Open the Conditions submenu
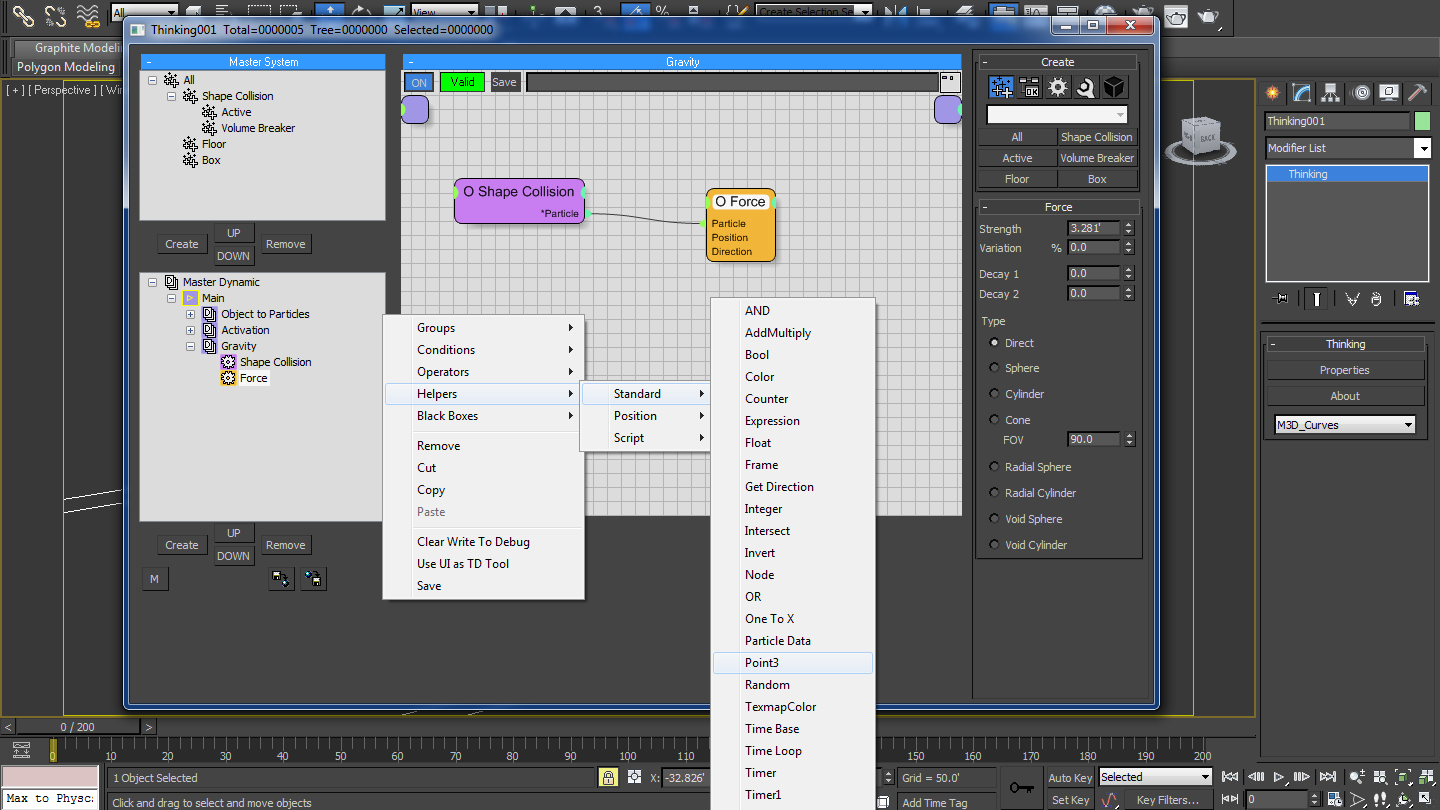Image resolution: width=1440 pixels, height=810 pixels. pos(483,350)
